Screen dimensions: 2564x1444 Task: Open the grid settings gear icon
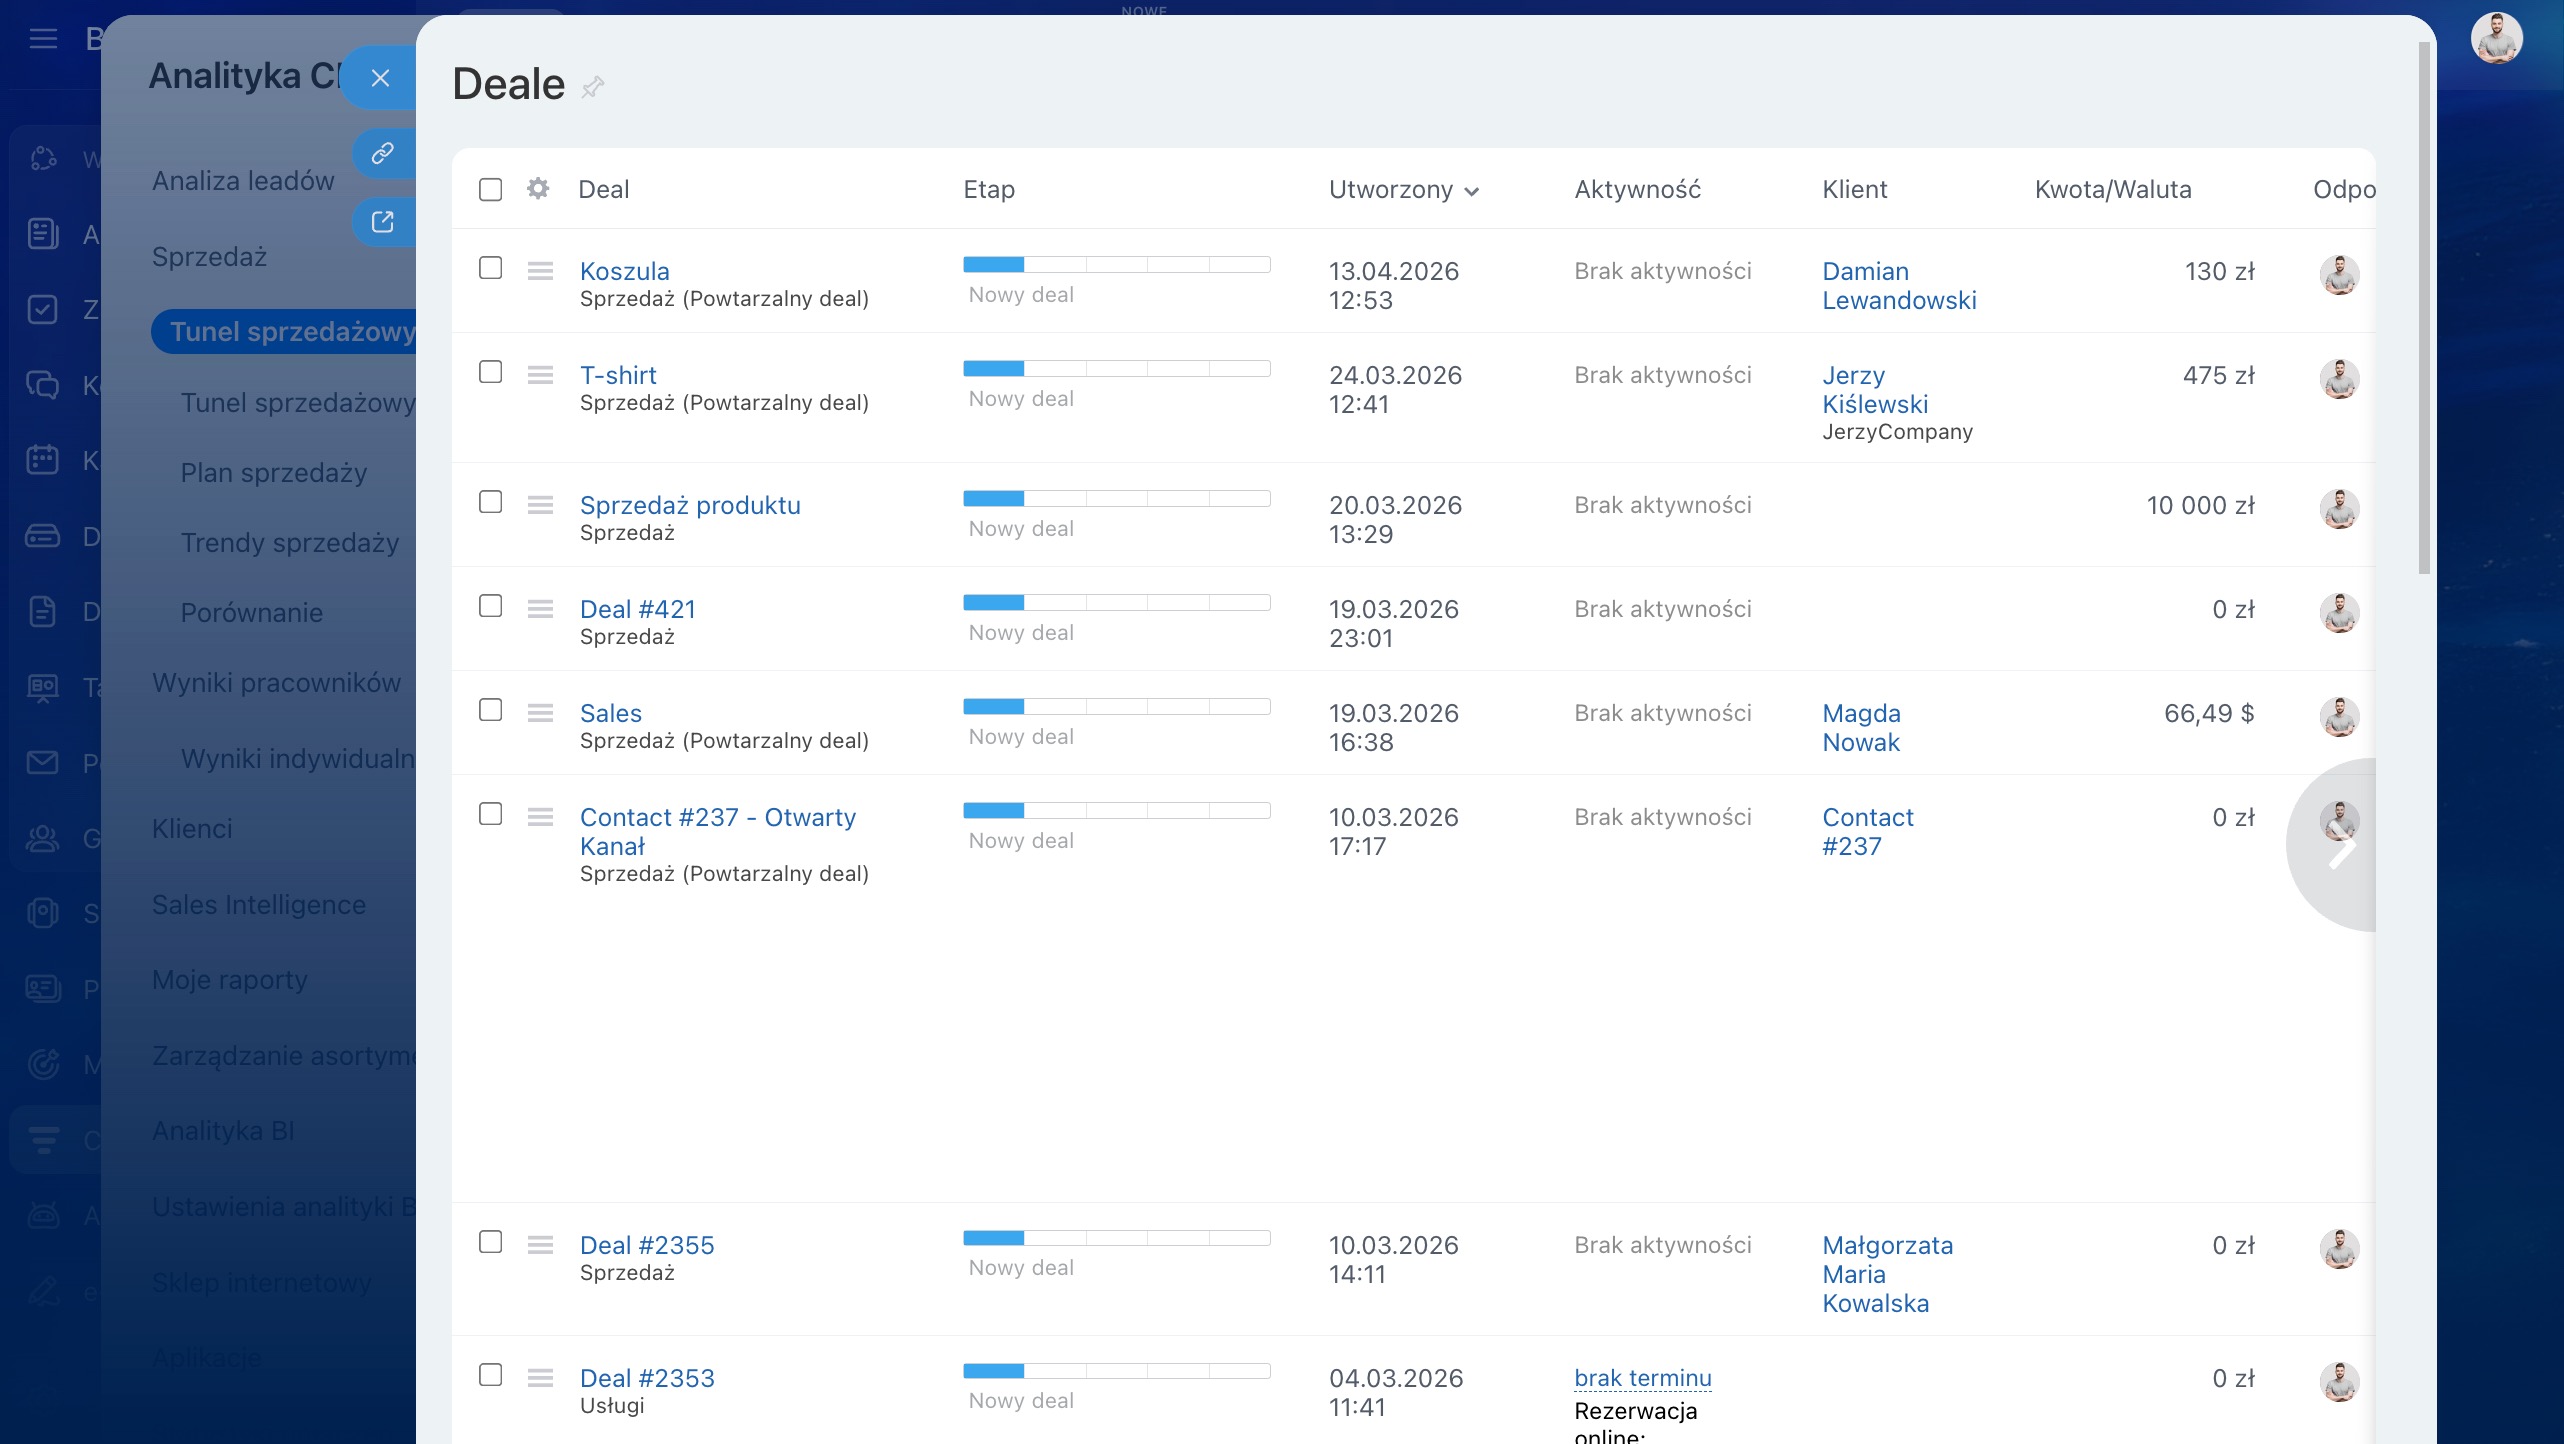point(538,189)
